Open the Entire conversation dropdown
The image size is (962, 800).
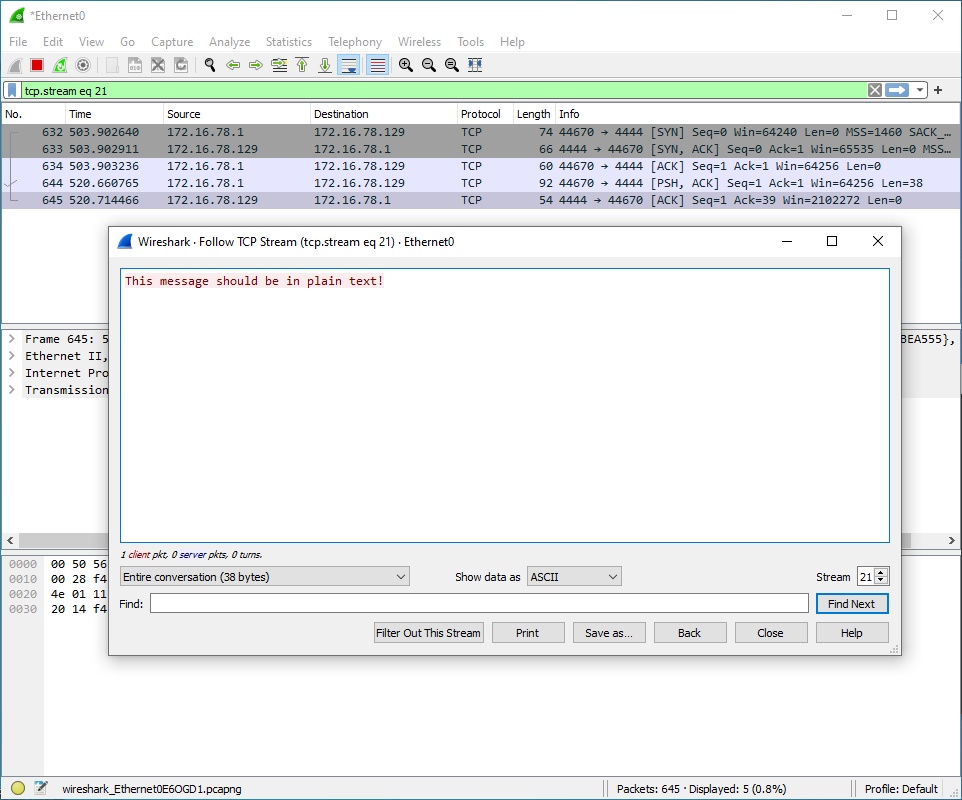coord(264,577)
